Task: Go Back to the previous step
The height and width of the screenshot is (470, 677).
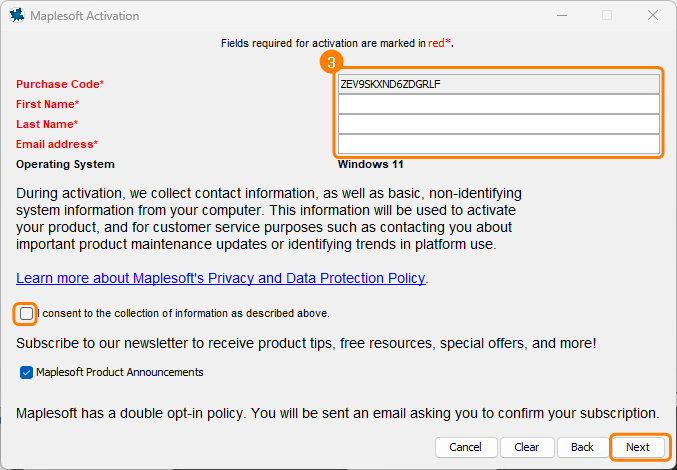Action: tap(582, 447)
